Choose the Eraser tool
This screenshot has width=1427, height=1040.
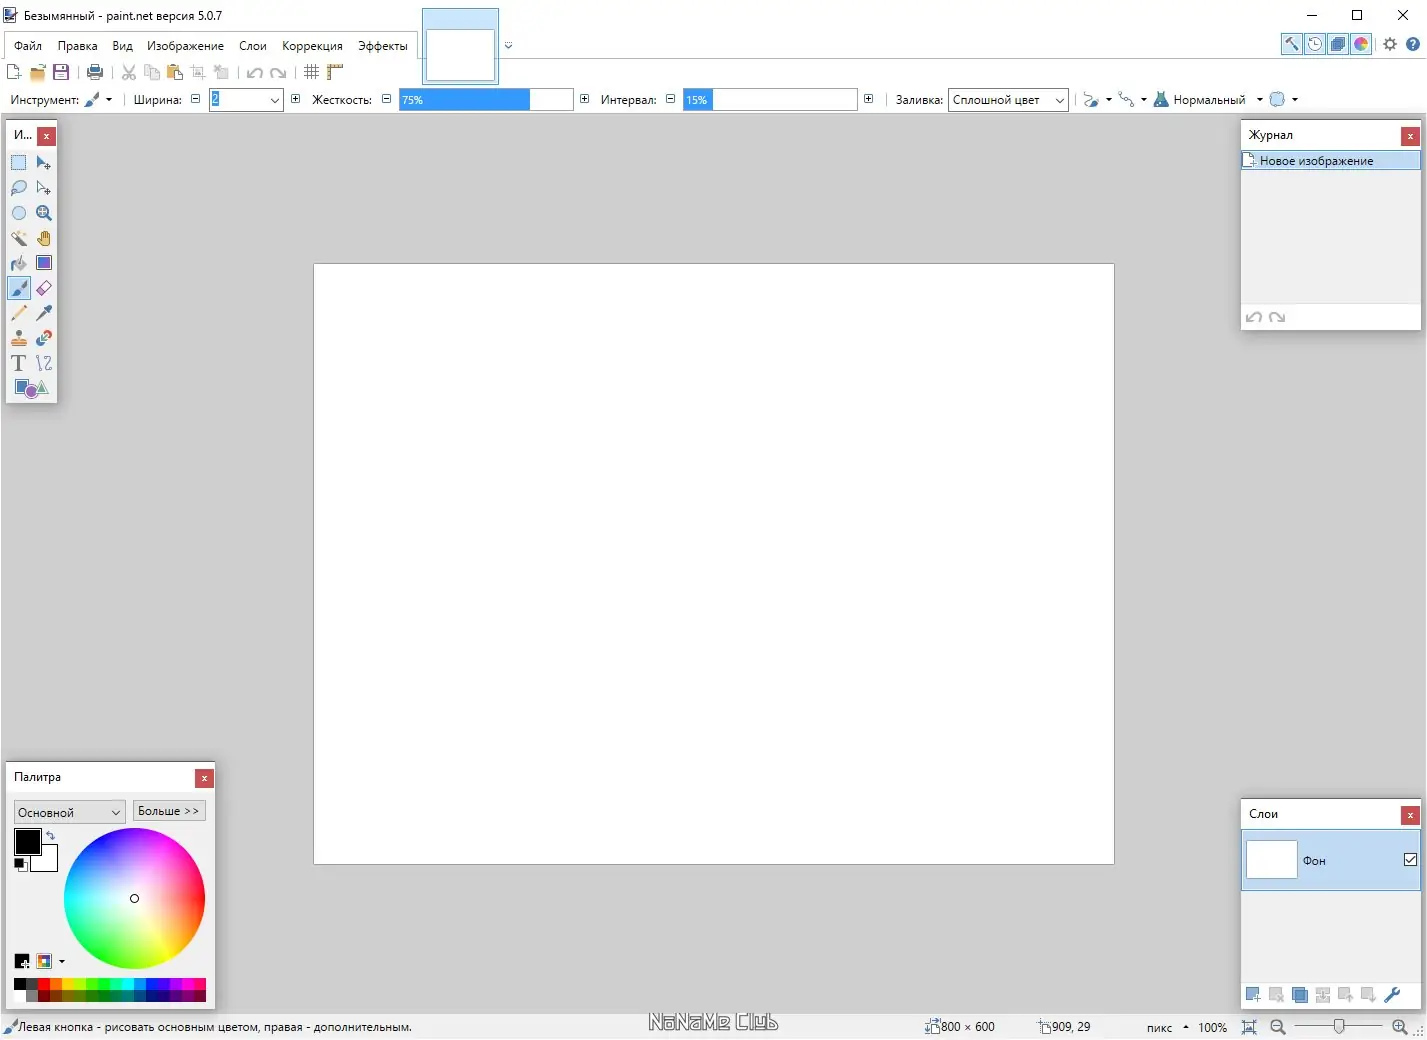point(44,288)
